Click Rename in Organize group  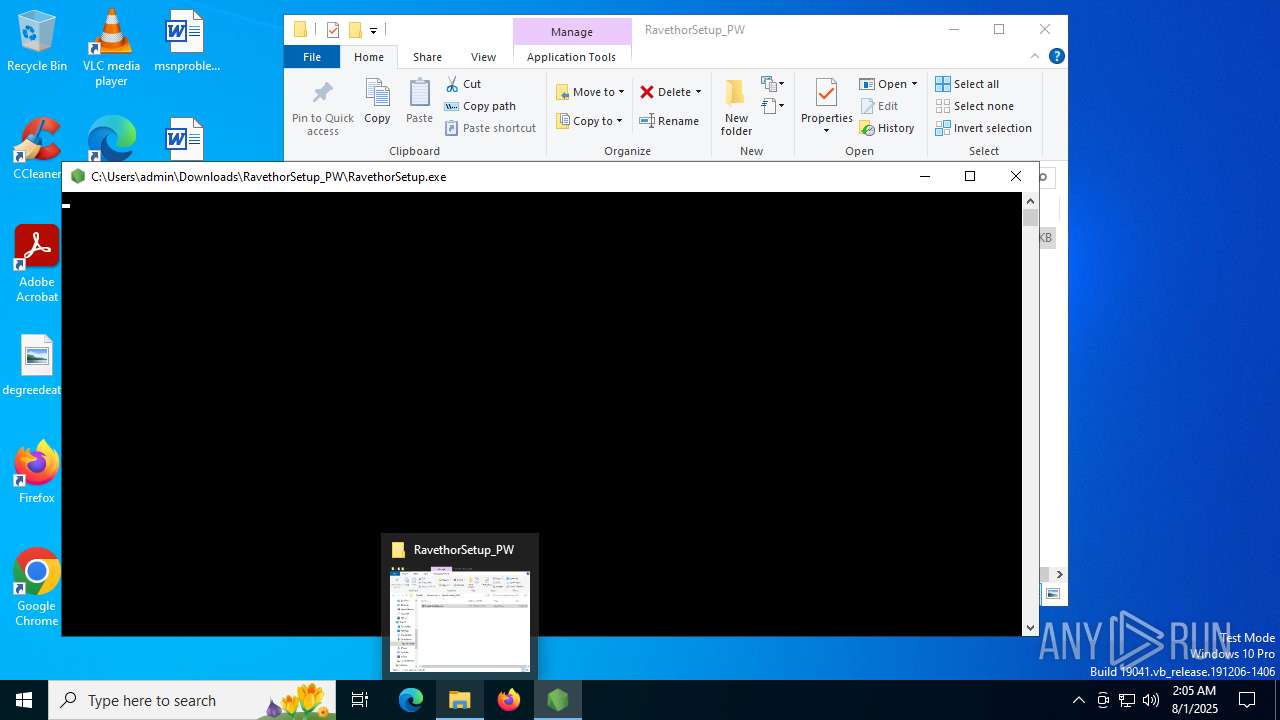pos(669,121)
